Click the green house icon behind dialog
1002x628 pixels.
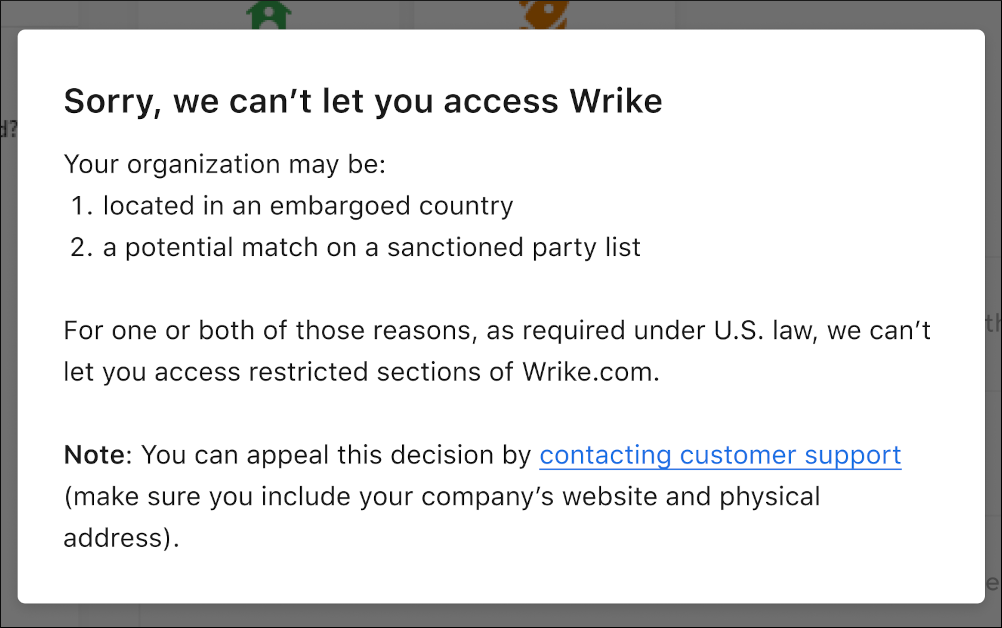267,14
